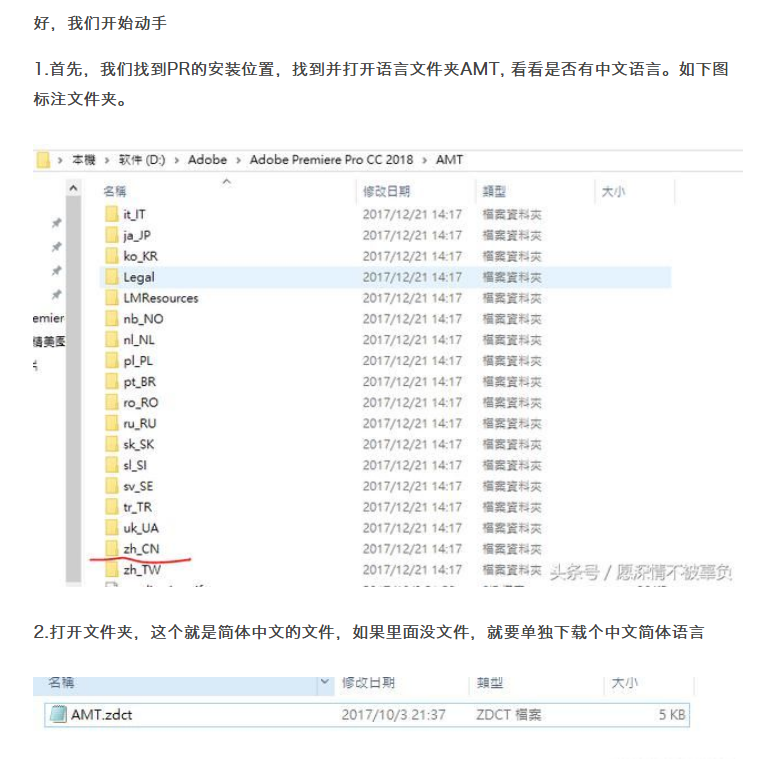Expand breadcrumb arrow before AMT
This screenshot has height=759, width=767.
pyautogui.click(x=425, y=160)
